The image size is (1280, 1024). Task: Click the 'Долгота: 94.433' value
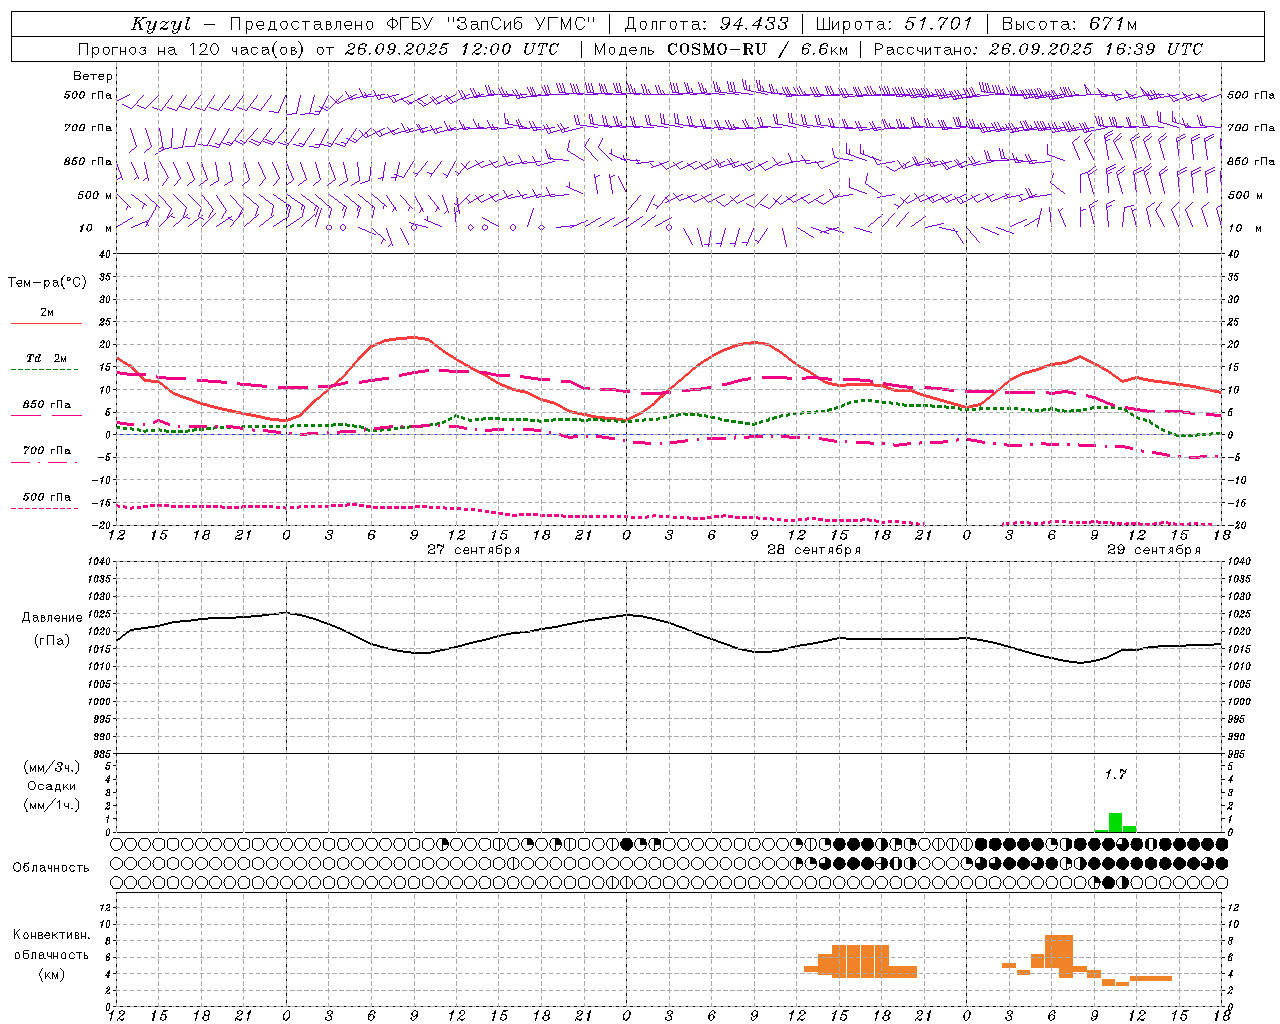point(707,24)
